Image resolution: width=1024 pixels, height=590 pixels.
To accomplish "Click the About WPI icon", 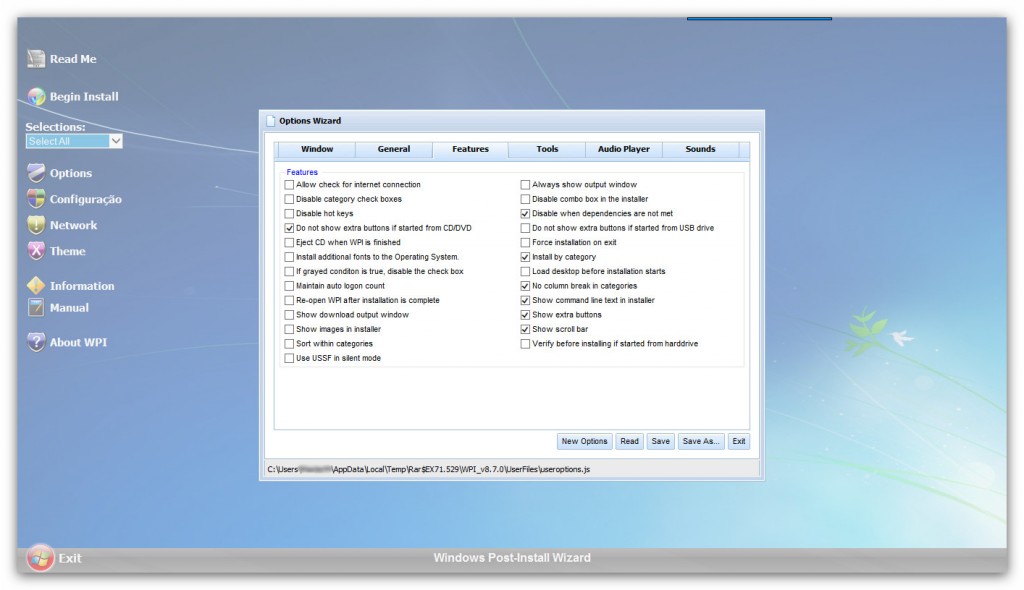I will tap(37, 342).
